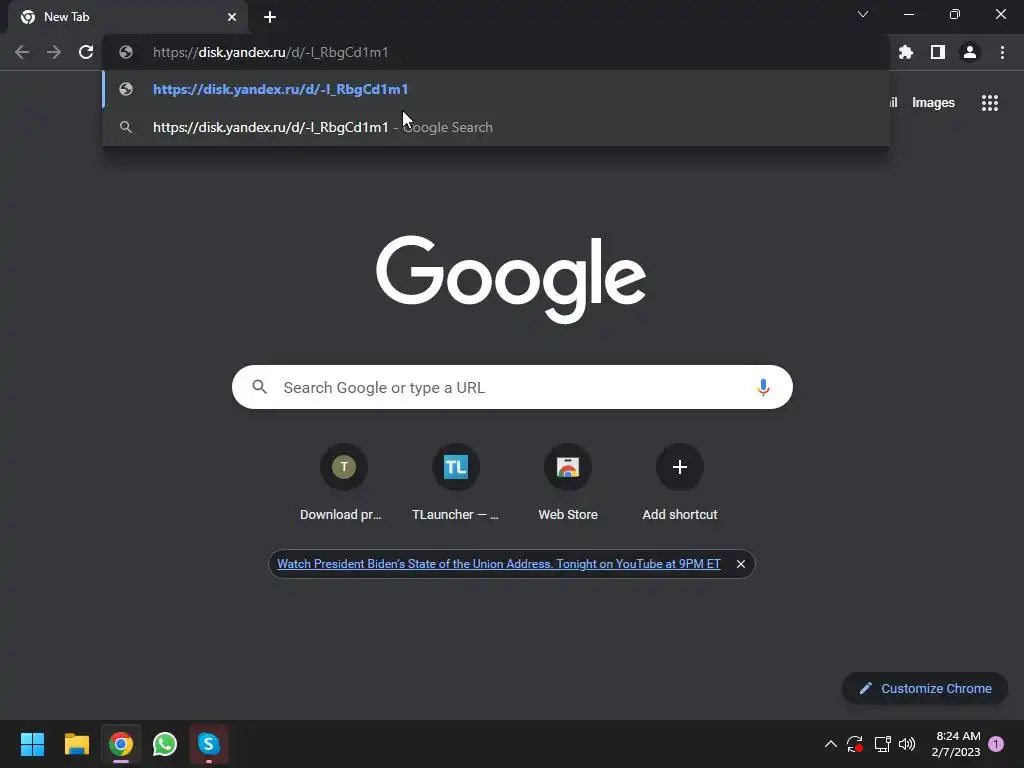Open the Chrome profile avatar
The image size is (1024, 768).
coord(970,52)
